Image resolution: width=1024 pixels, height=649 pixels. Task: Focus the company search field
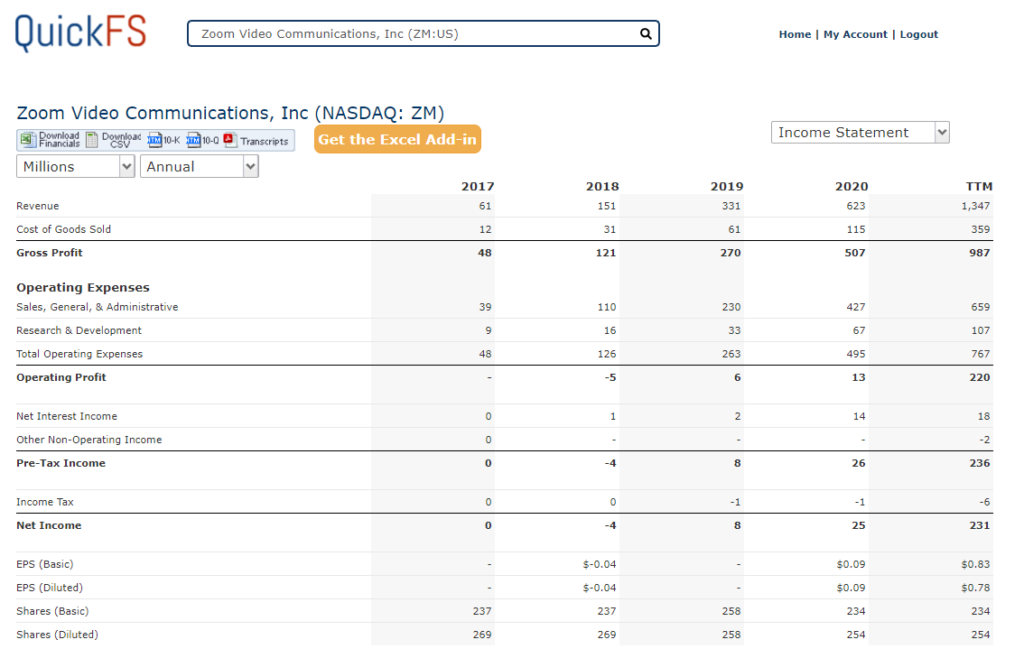coord(423,34)
